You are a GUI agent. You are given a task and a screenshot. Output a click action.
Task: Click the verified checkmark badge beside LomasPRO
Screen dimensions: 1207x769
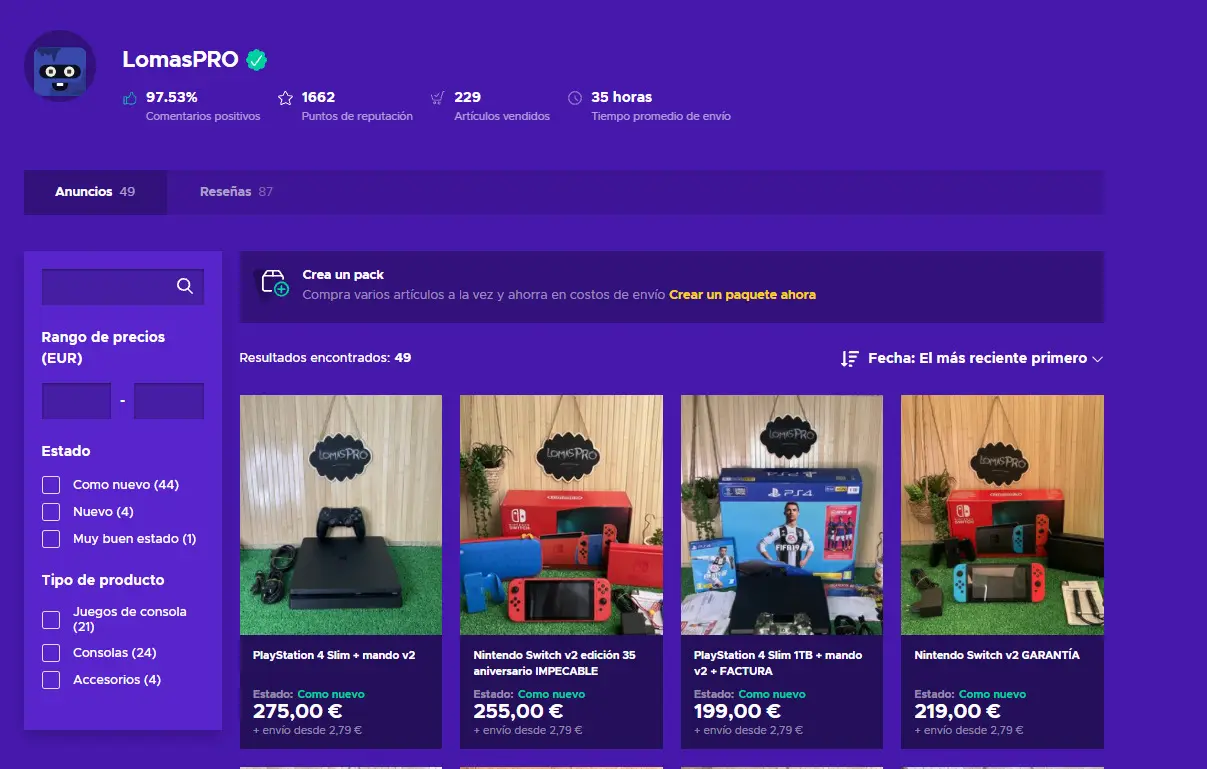257,60
